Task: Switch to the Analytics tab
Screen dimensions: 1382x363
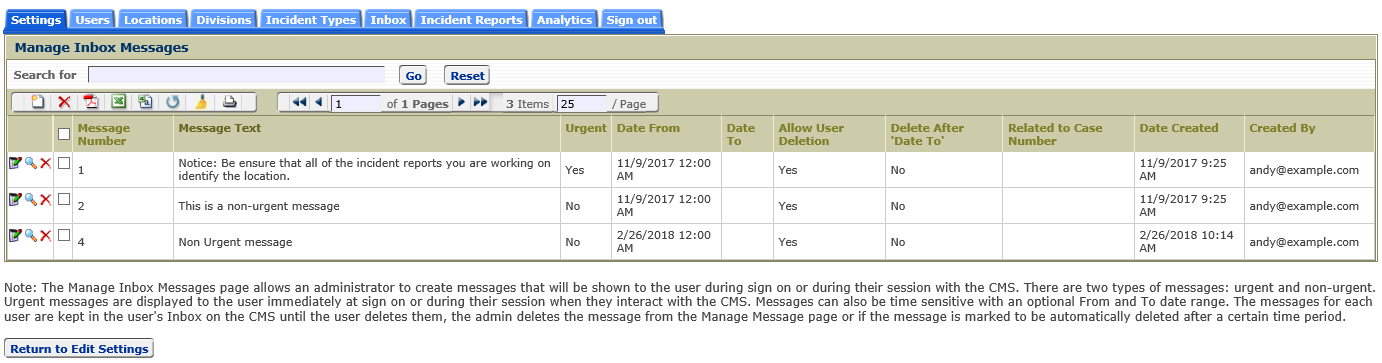Action: pyautogui.click(x=565, y=20)
